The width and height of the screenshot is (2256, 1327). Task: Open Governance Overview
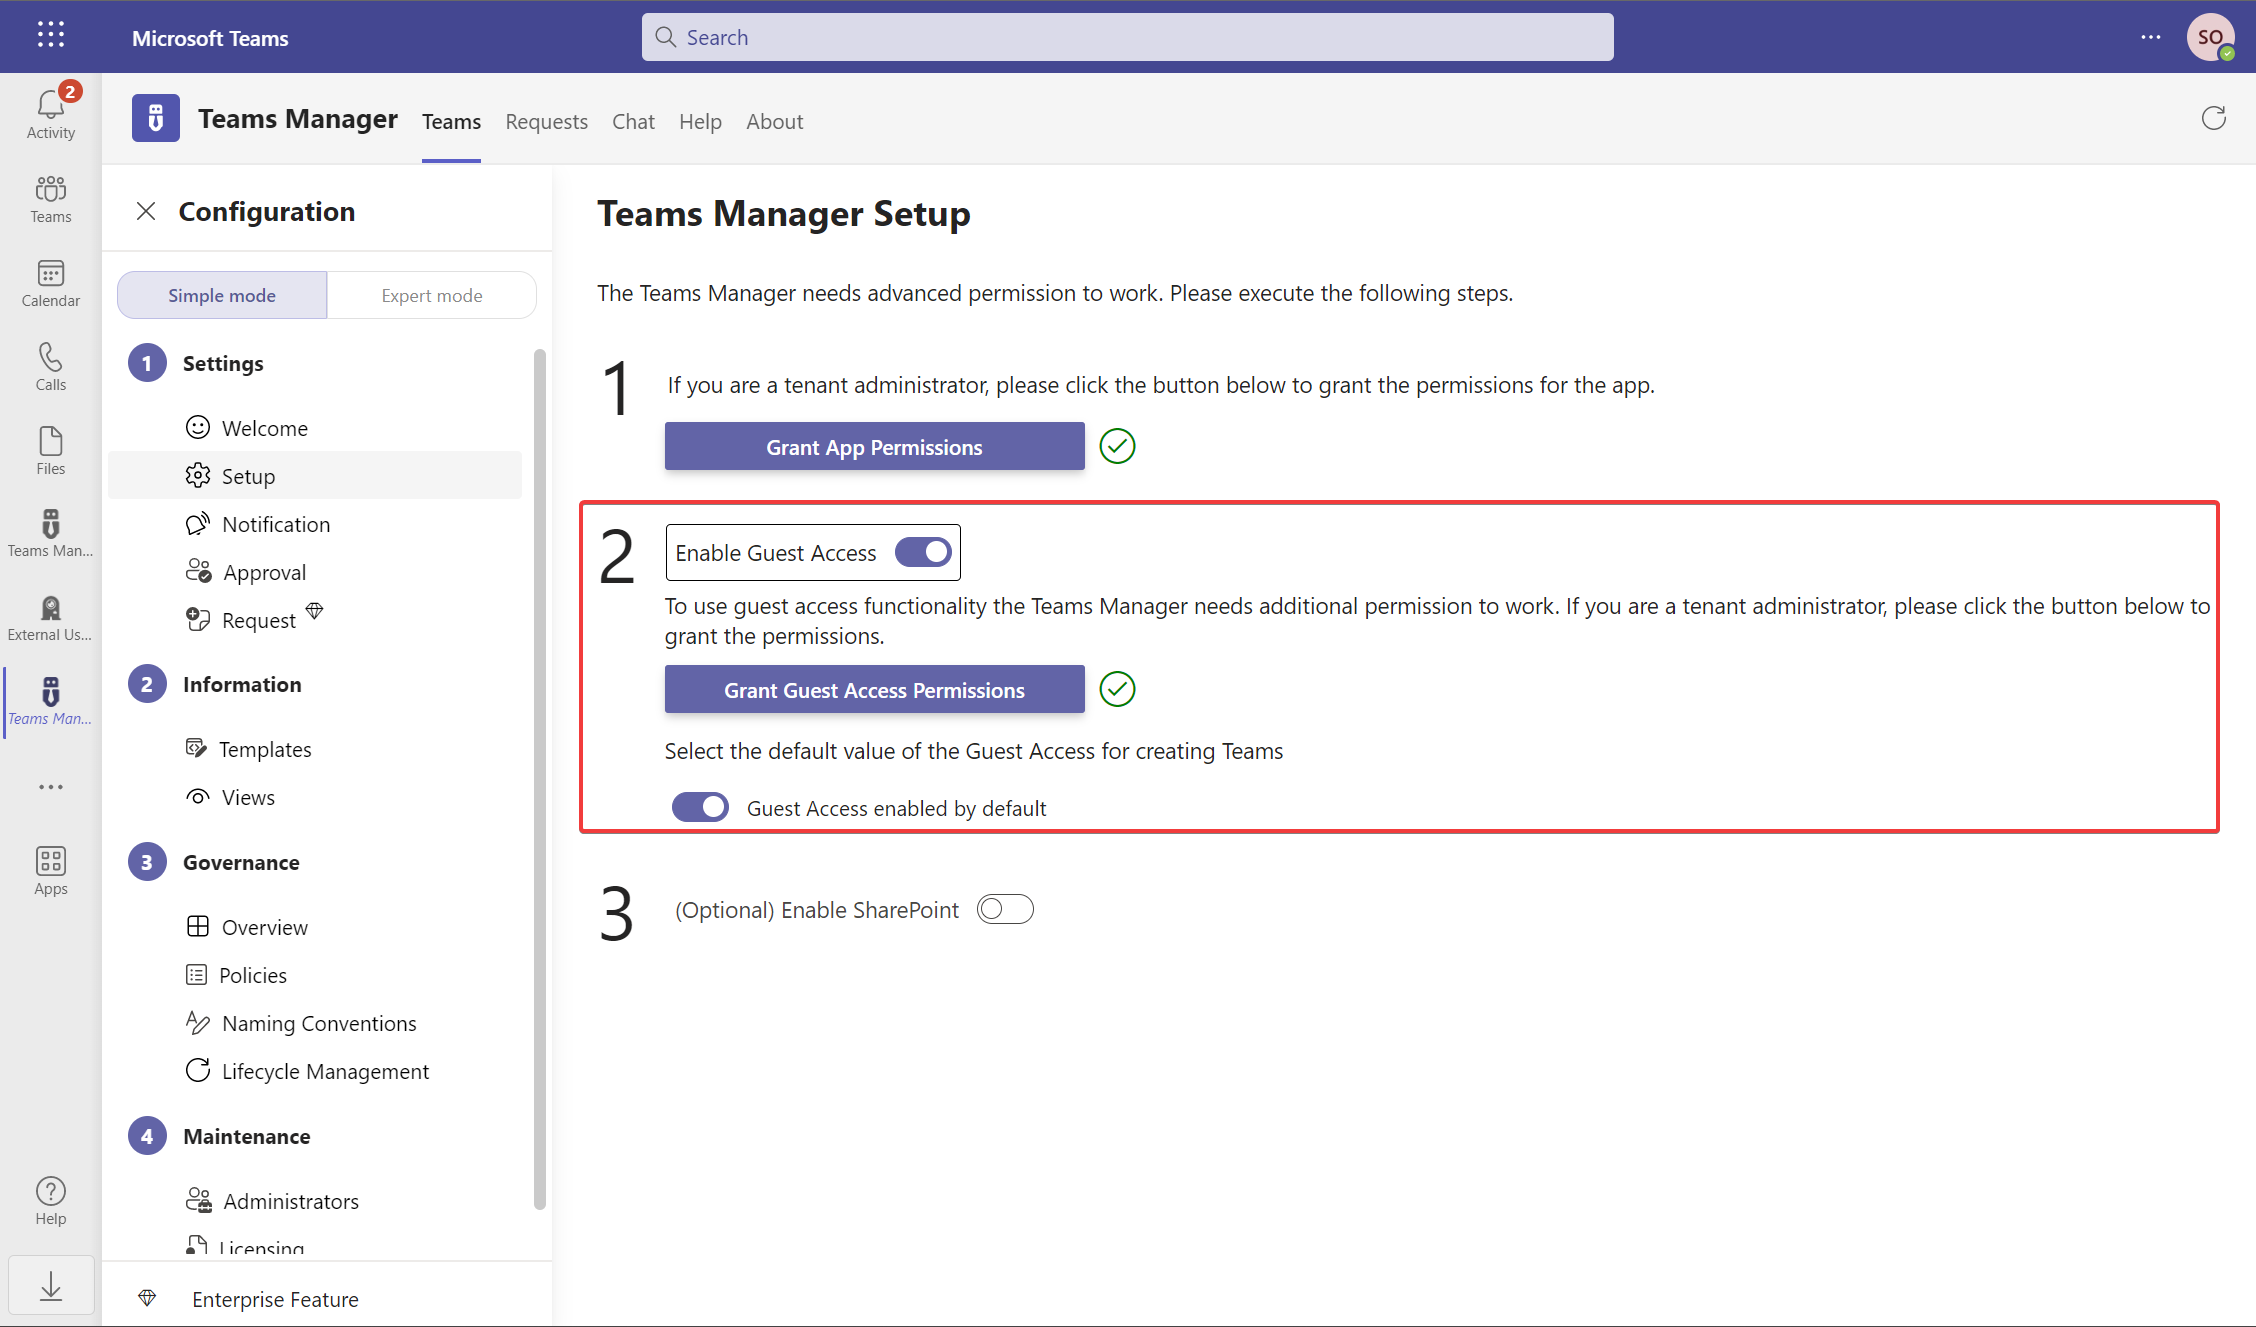(315, 927)
